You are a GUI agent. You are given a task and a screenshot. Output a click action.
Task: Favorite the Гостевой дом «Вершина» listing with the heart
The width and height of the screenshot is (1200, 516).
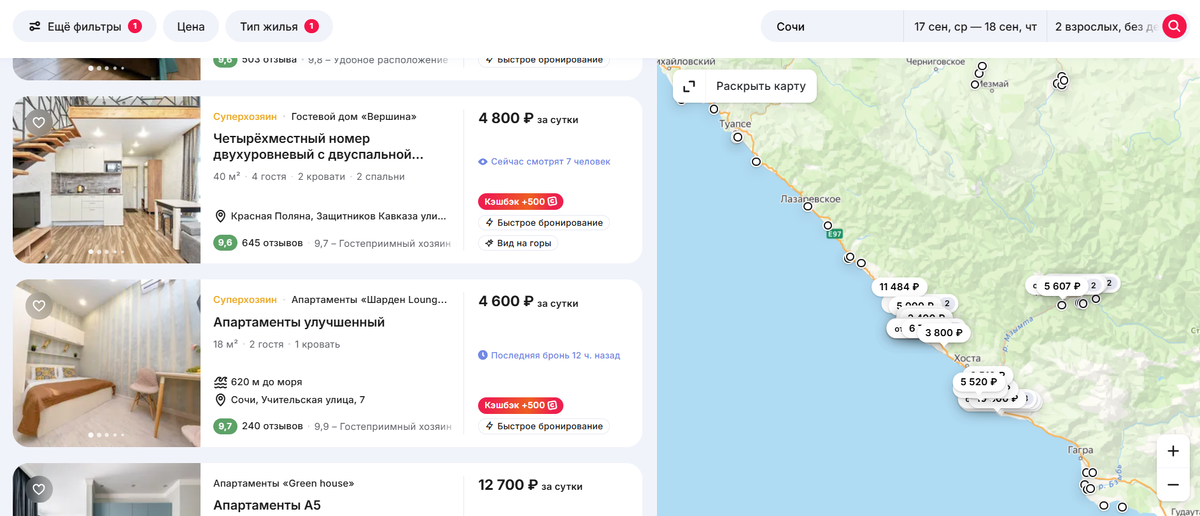39,123
